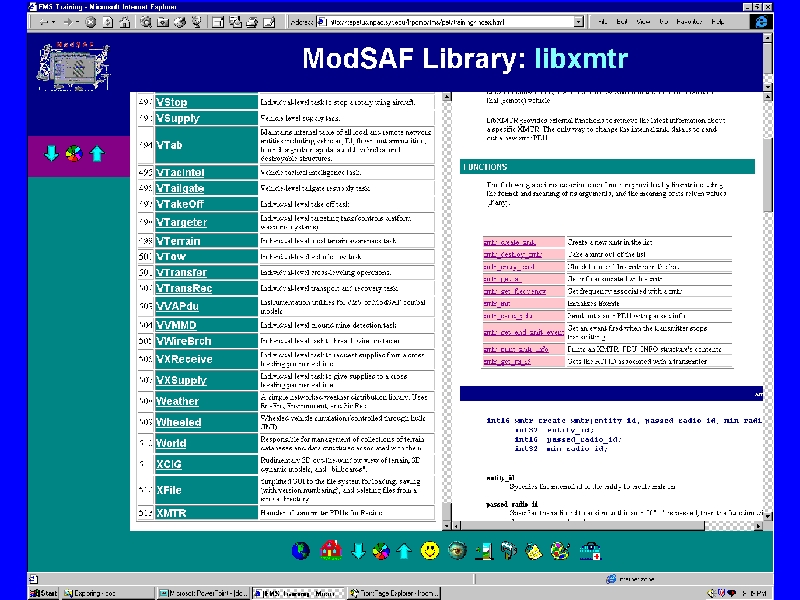
Task: Open the Help menu
Action: pos(717,22)
